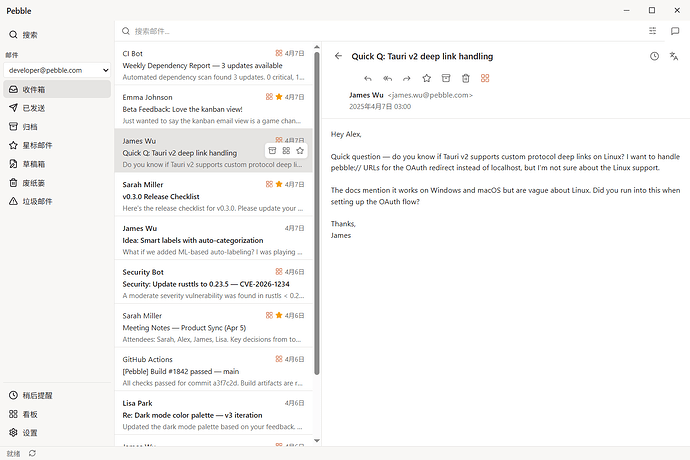The image size is (690, 460).
Task: Click the sender name James Wu in header
Action: 366,95
